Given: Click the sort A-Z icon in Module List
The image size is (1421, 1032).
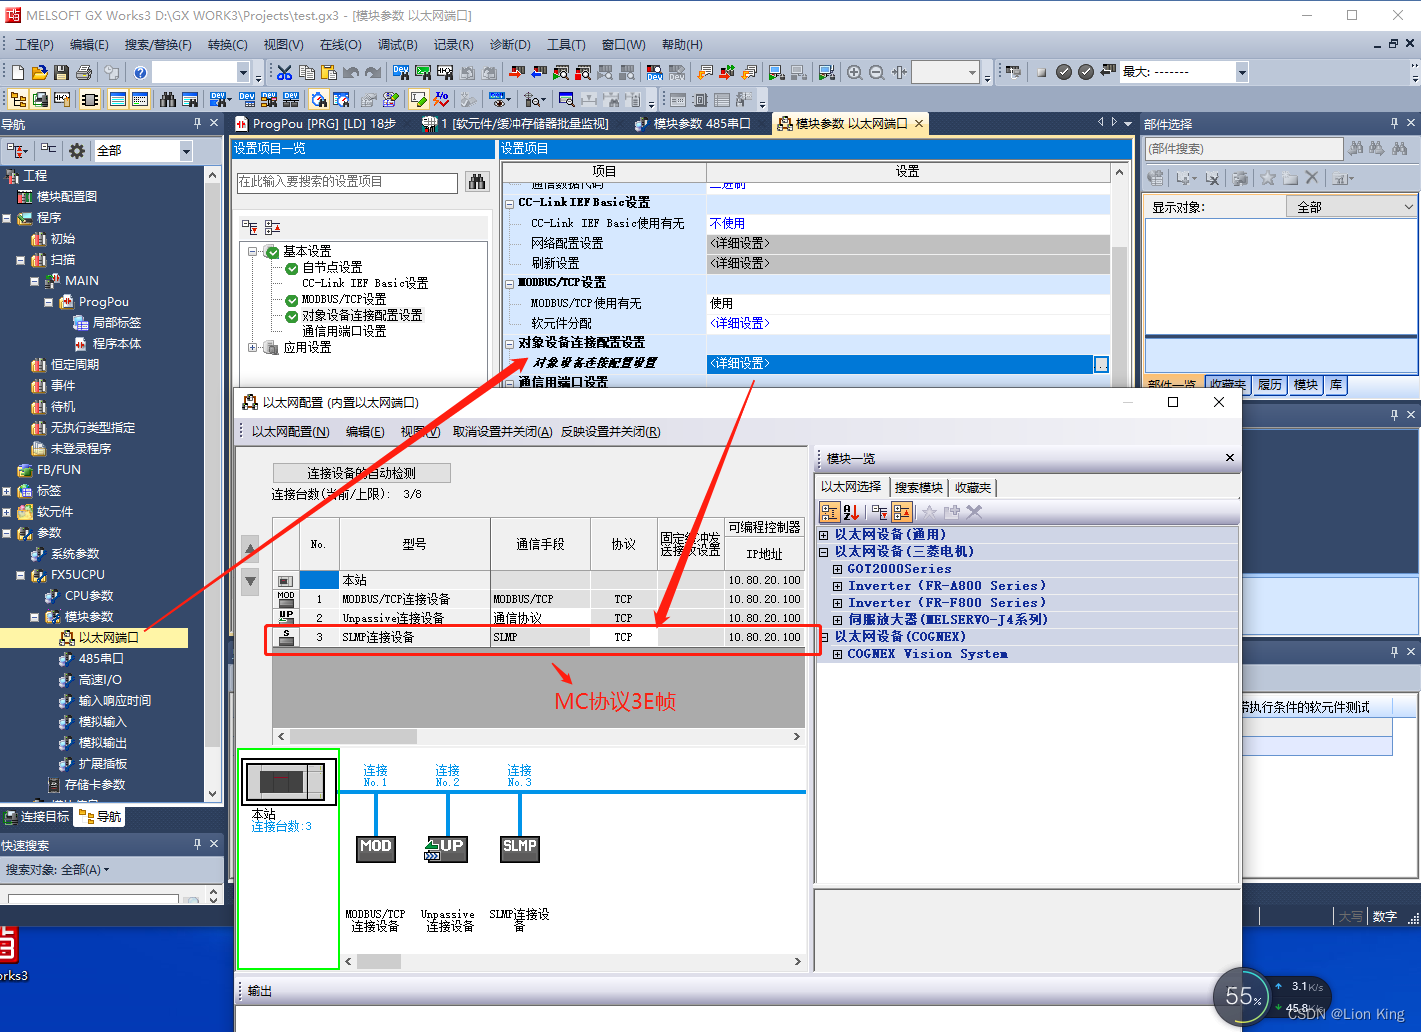Looking at the screenshot, I should 852,512.
